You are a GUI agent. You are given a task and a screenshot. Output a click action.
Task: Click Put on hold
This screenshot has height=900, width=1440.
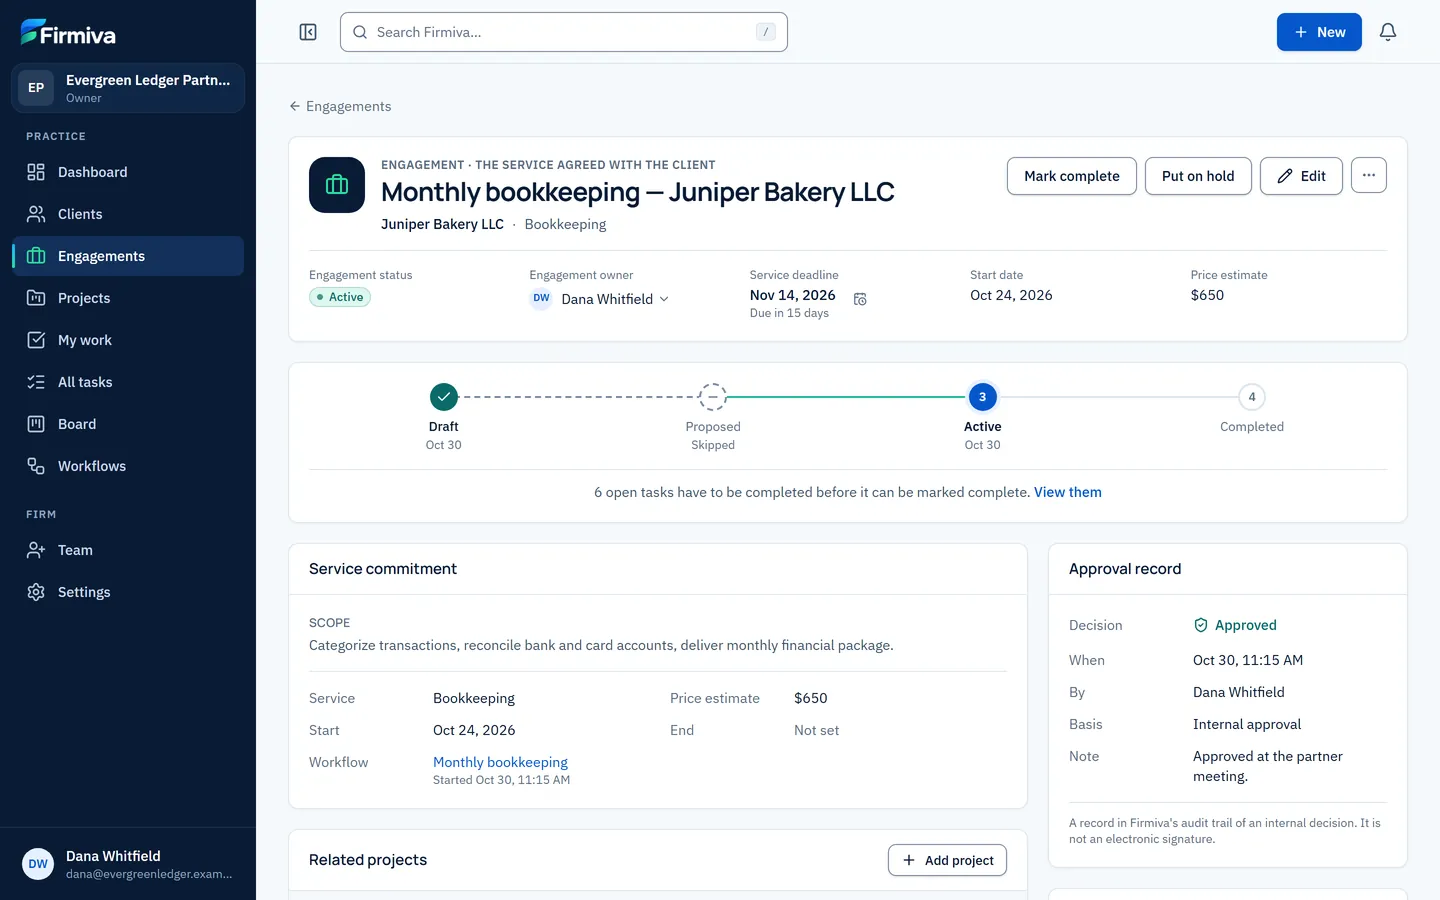tap(1198, 176)
